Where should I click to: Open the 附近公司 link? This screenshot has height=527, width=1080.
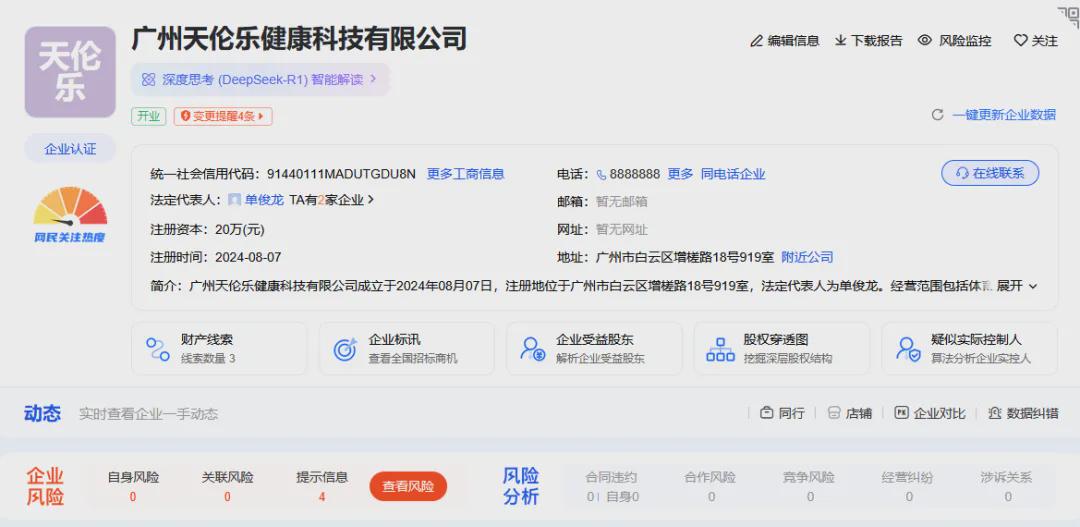coord(807,257)
